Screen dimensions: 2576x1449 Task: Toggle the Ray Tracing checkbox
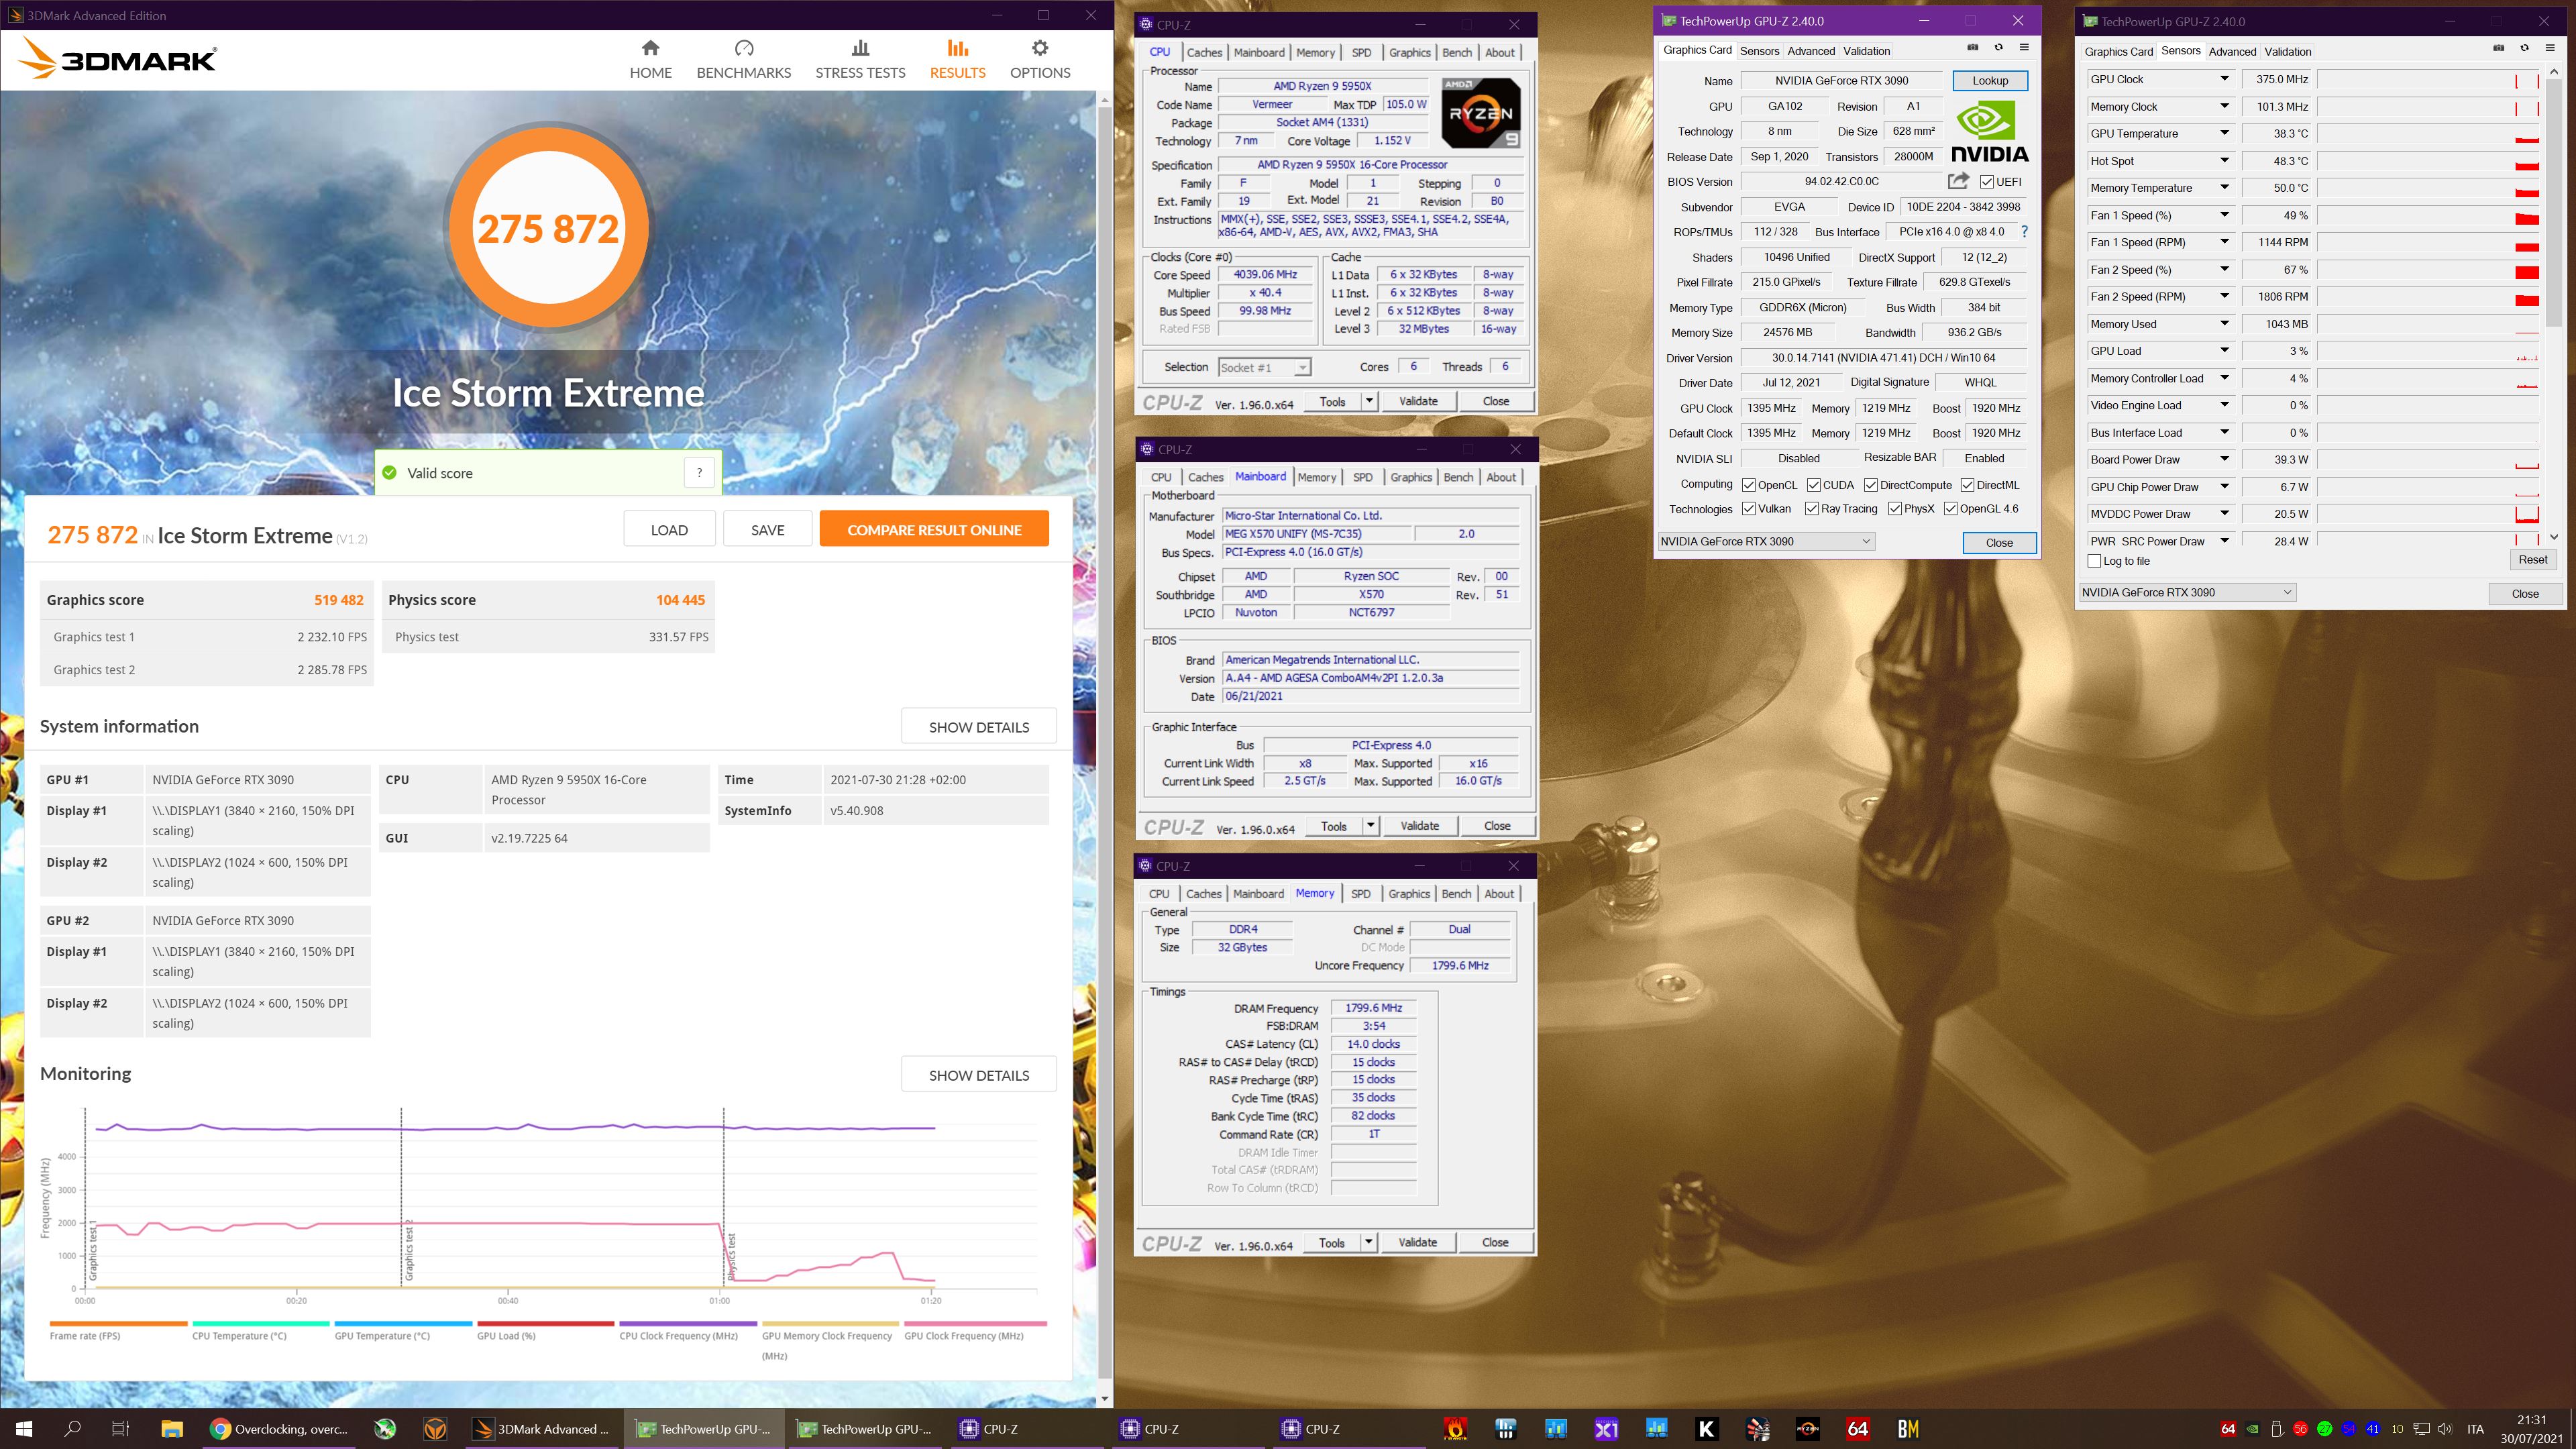point(1812,508)
